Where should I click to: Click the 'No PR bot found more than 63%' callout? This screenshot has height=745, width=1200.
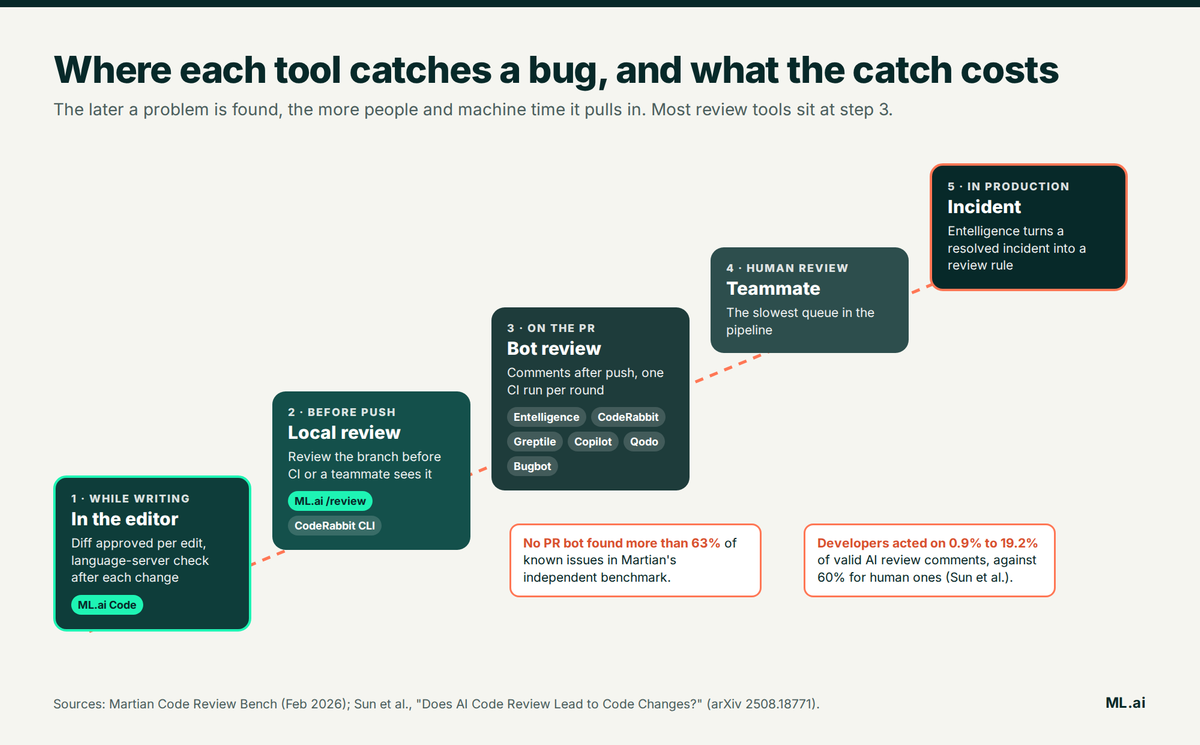(x=635, y=560)
